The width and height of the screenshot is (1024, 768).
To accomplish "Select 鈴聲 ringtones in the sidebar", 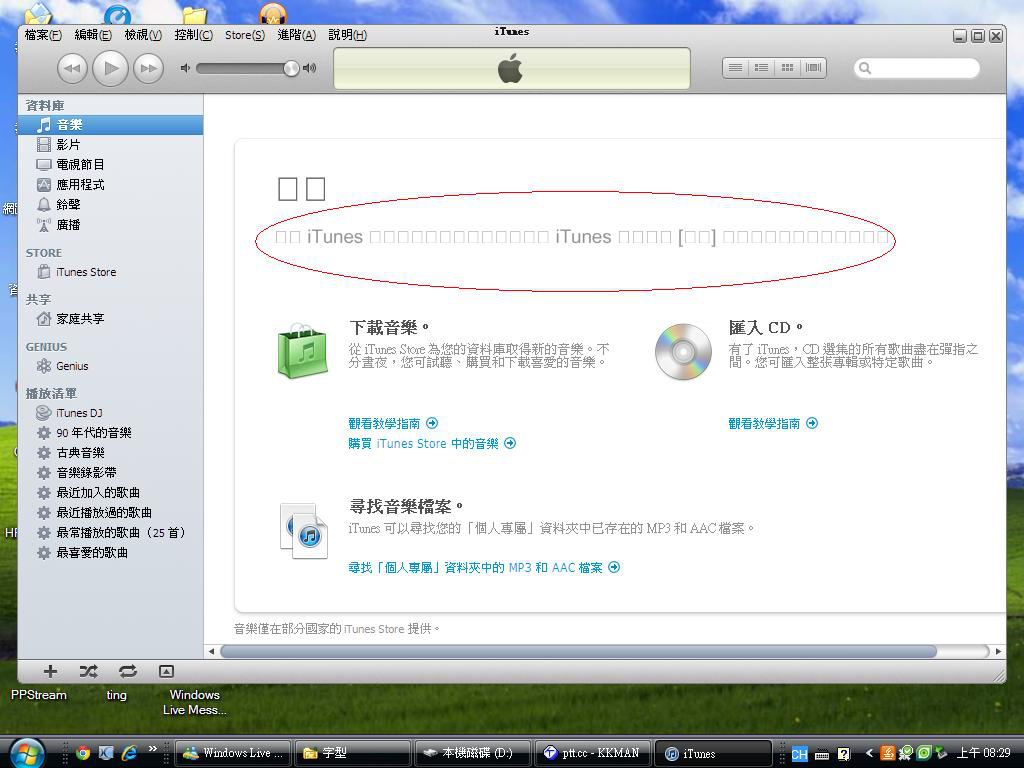I will [x=110, y=204].
